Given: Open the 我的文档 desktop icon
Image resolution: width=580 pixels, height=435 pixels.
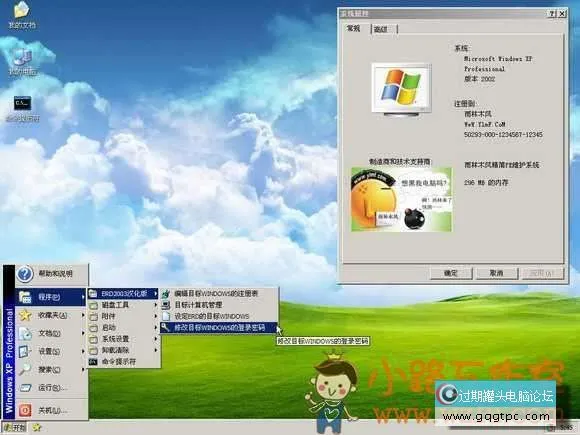Looking at the screenshot, I should (x=22, y=15).
